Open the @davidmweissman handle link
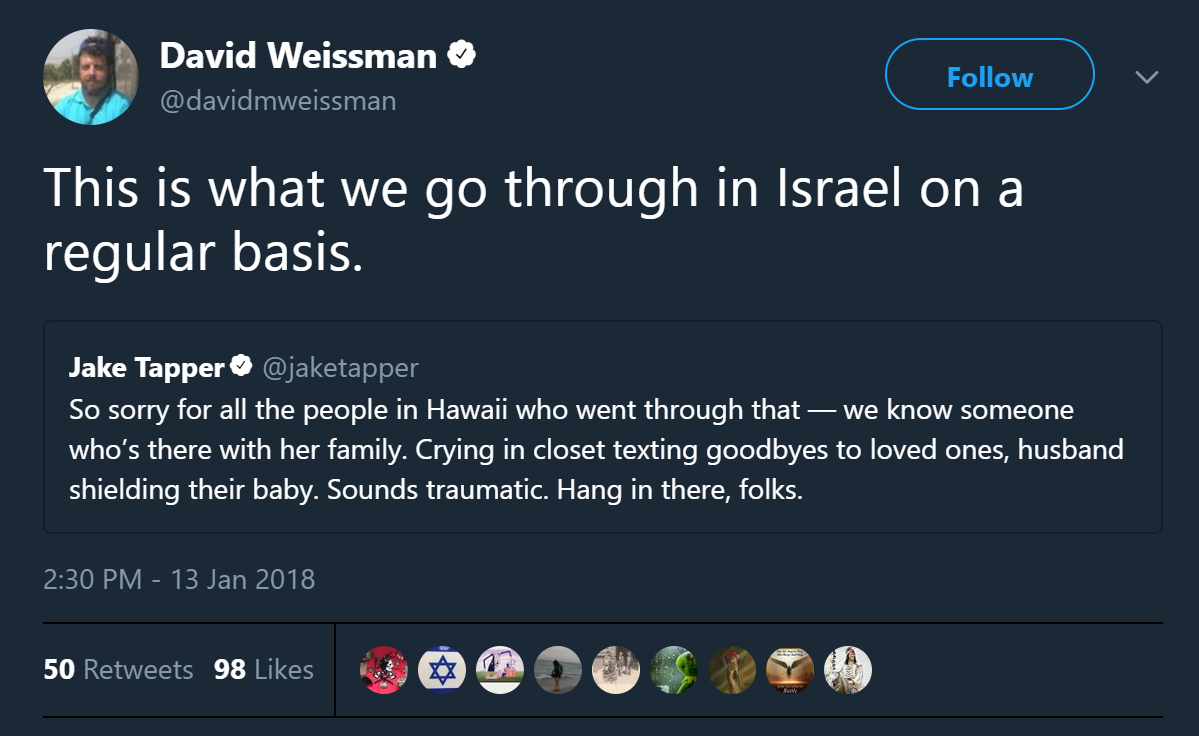 278,100
